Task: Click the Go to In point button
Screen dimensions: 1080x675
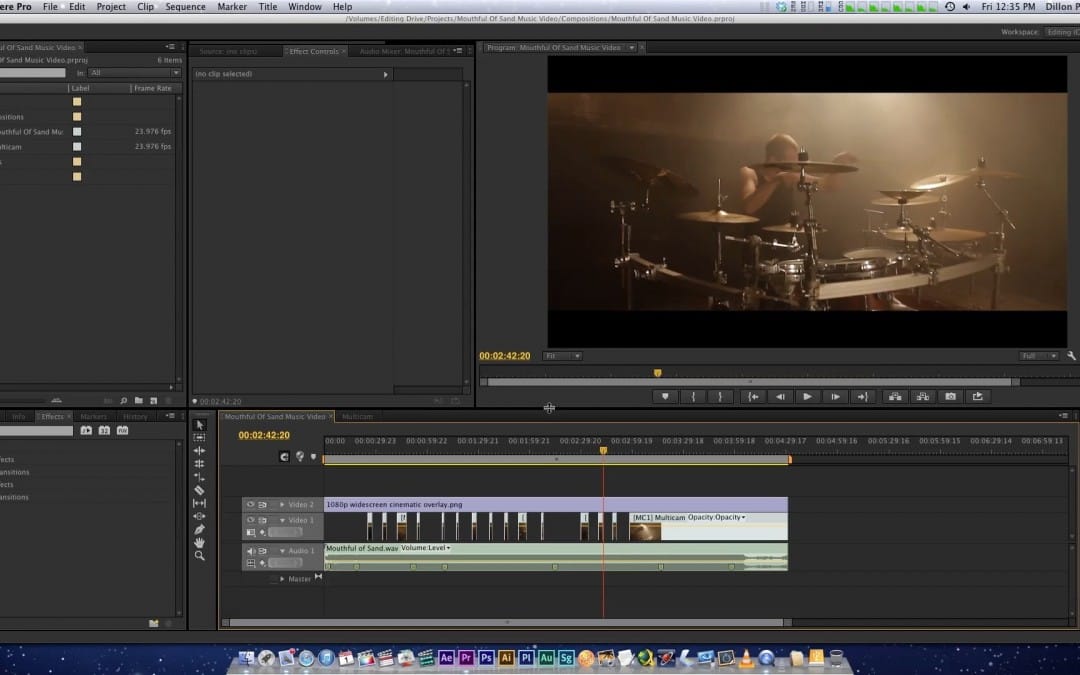Action: pos(754,397)
